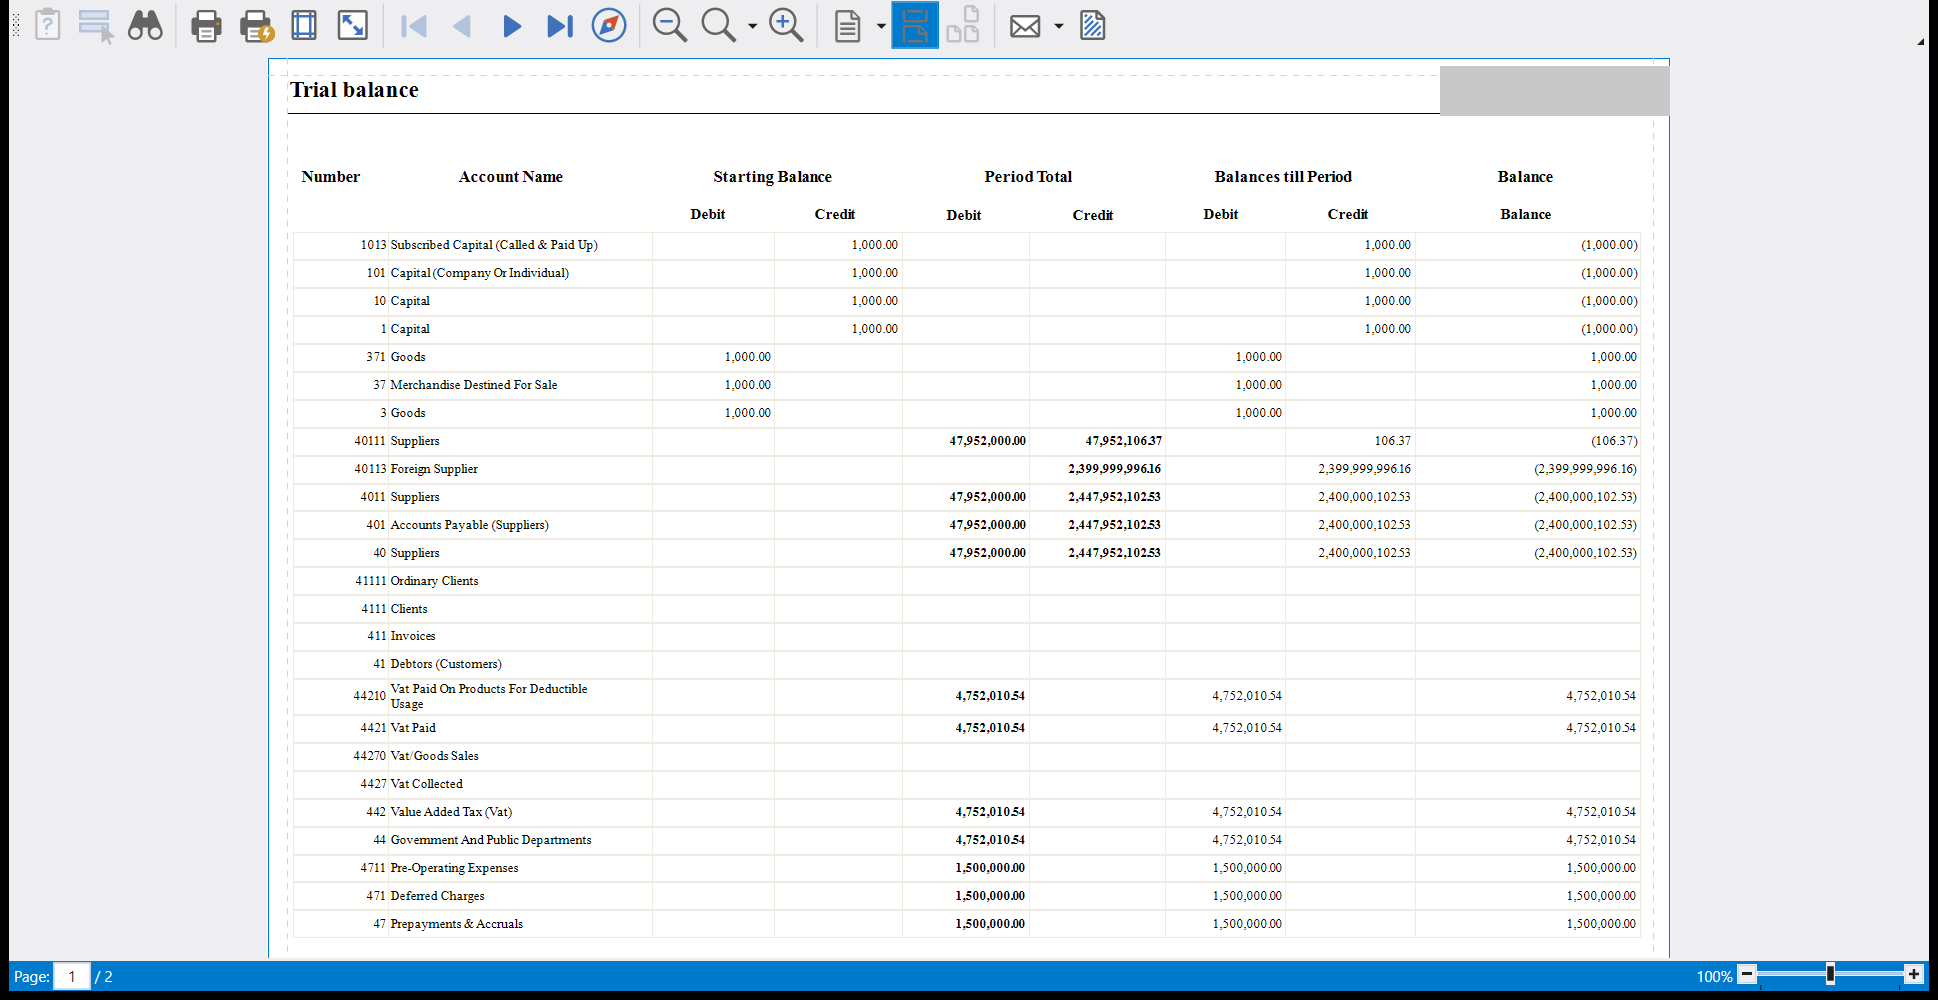Go to the next page arrow

point(512,25)
